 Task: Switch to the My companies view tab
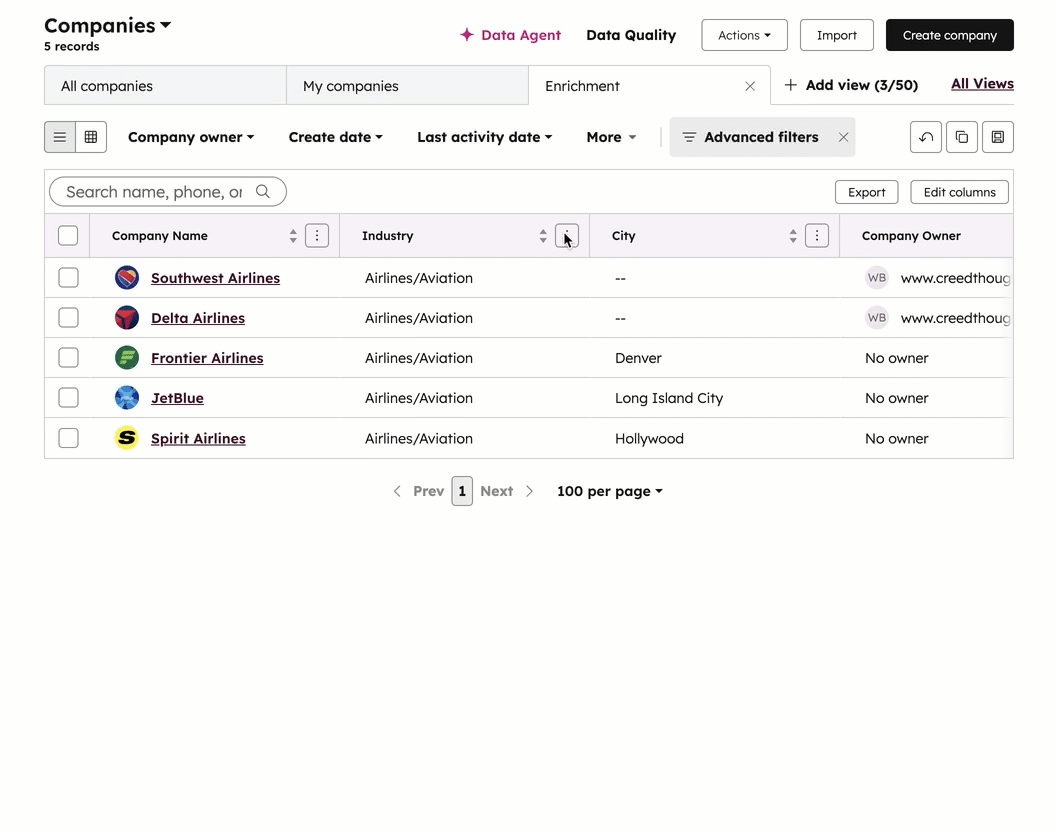(350, 86)
